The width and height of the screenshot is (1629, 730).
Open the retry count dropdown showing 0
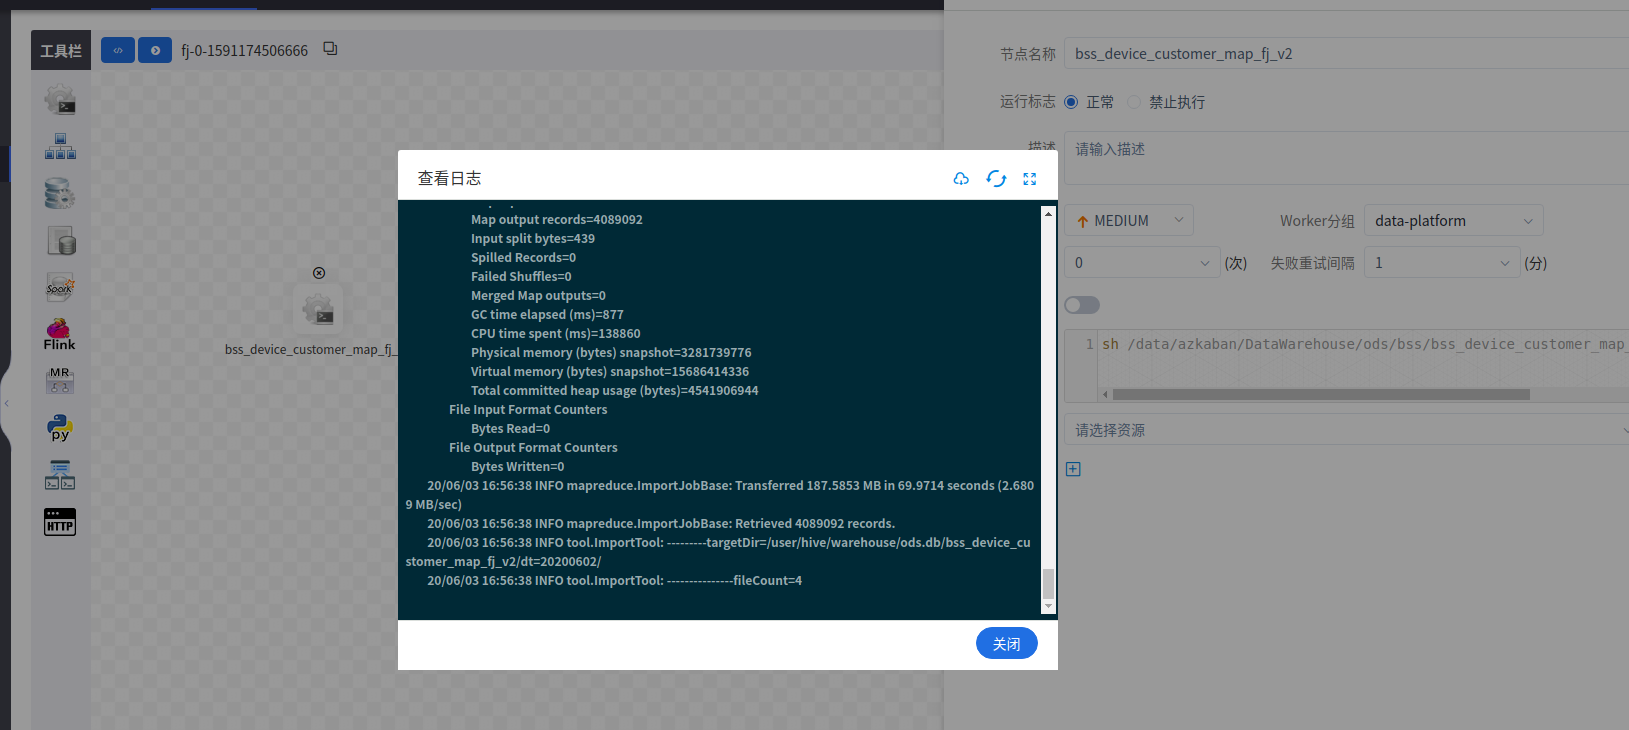click(x=1142, y=263)
